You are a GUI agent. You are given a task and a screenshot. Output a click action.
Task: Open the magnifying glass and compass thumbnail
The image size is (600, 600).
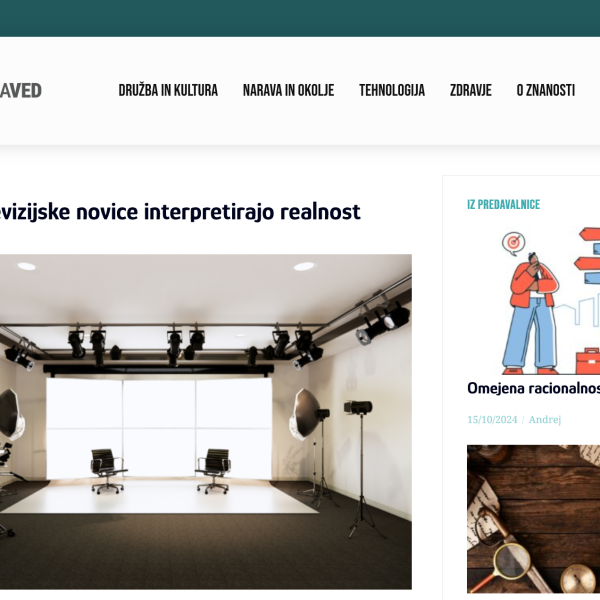coord(533,519)
